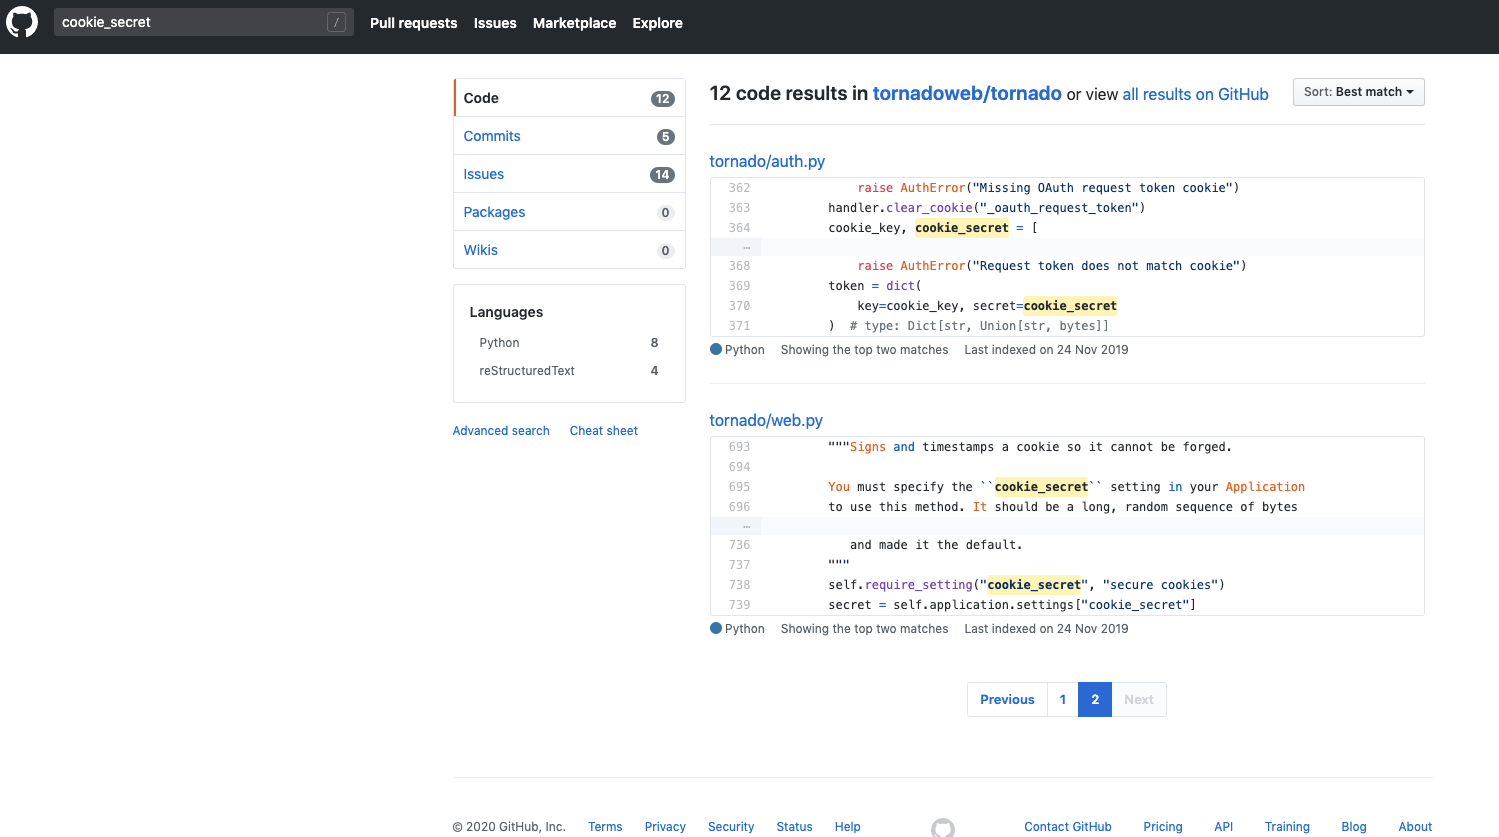Open the Pricing footer link

point(1163,827)
